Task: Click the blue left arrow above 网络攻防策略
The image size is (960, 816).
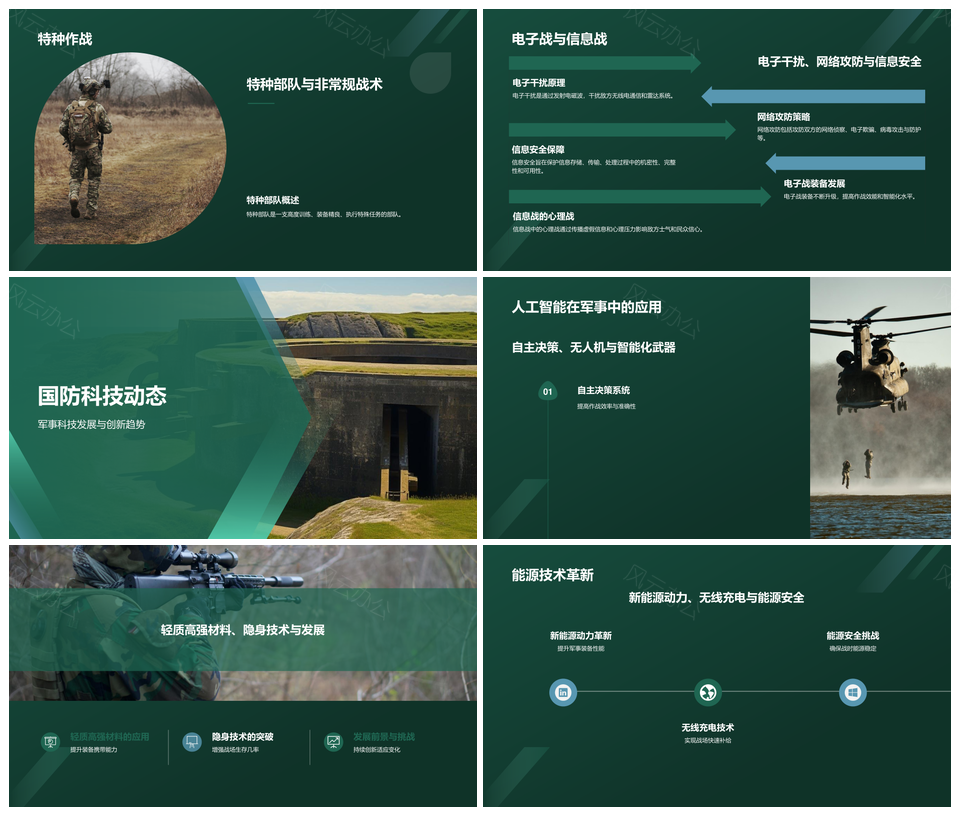Action: tap(813, 96)
